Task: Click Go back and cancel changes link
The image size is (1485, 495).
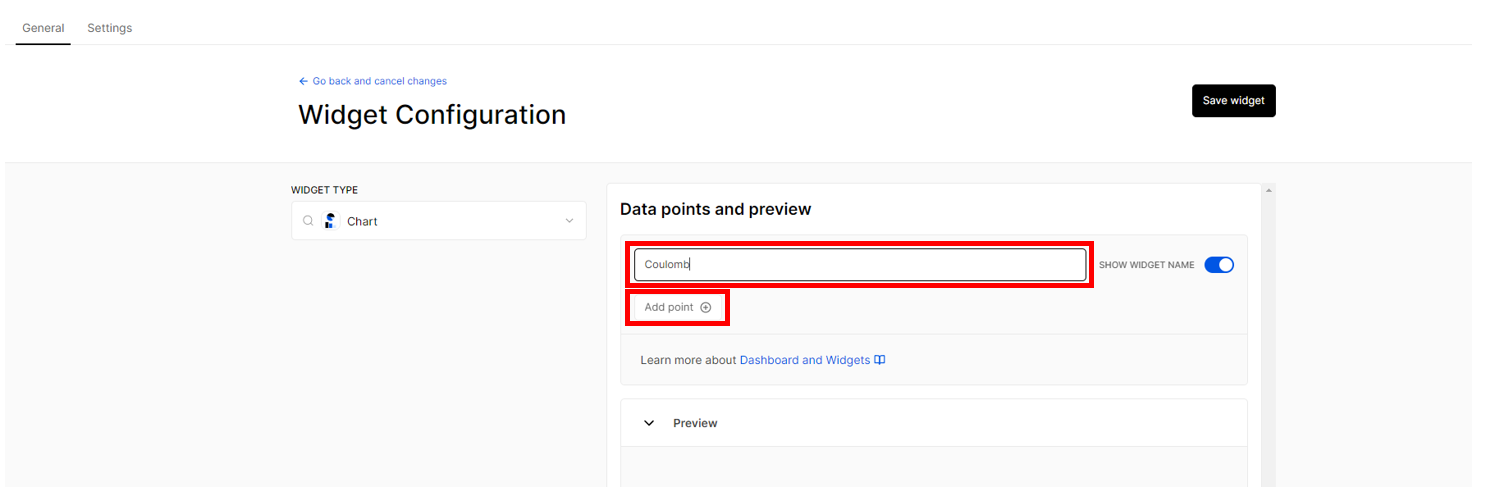Action: [x=380, y=81]
